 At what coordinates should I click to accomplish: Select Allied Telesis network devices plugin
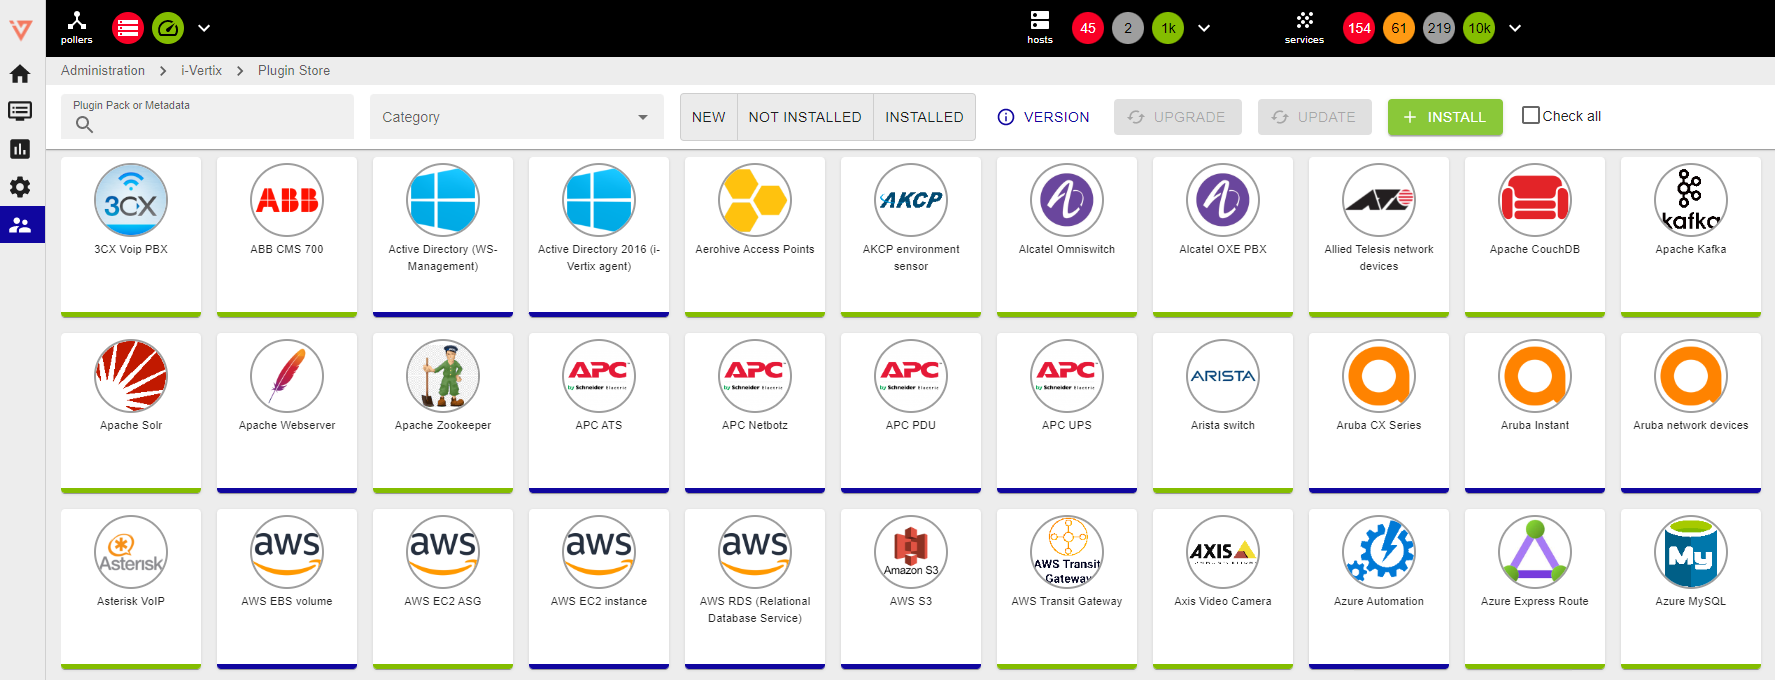point(1379,237)
